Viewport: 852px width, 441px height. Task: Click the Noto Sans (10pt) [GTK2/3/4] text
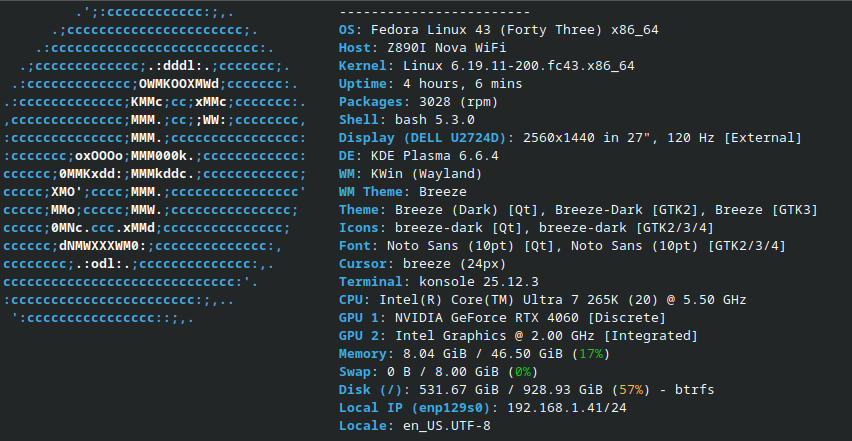point(678,245)
